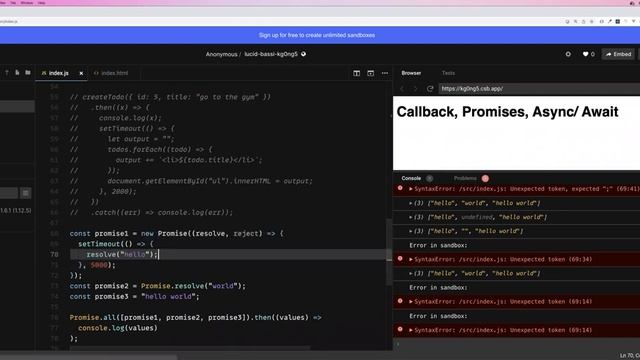The width and height of the screenshot is (640, 360).
Task: Click the small square button in sidebar
Action: coord(25,193)
